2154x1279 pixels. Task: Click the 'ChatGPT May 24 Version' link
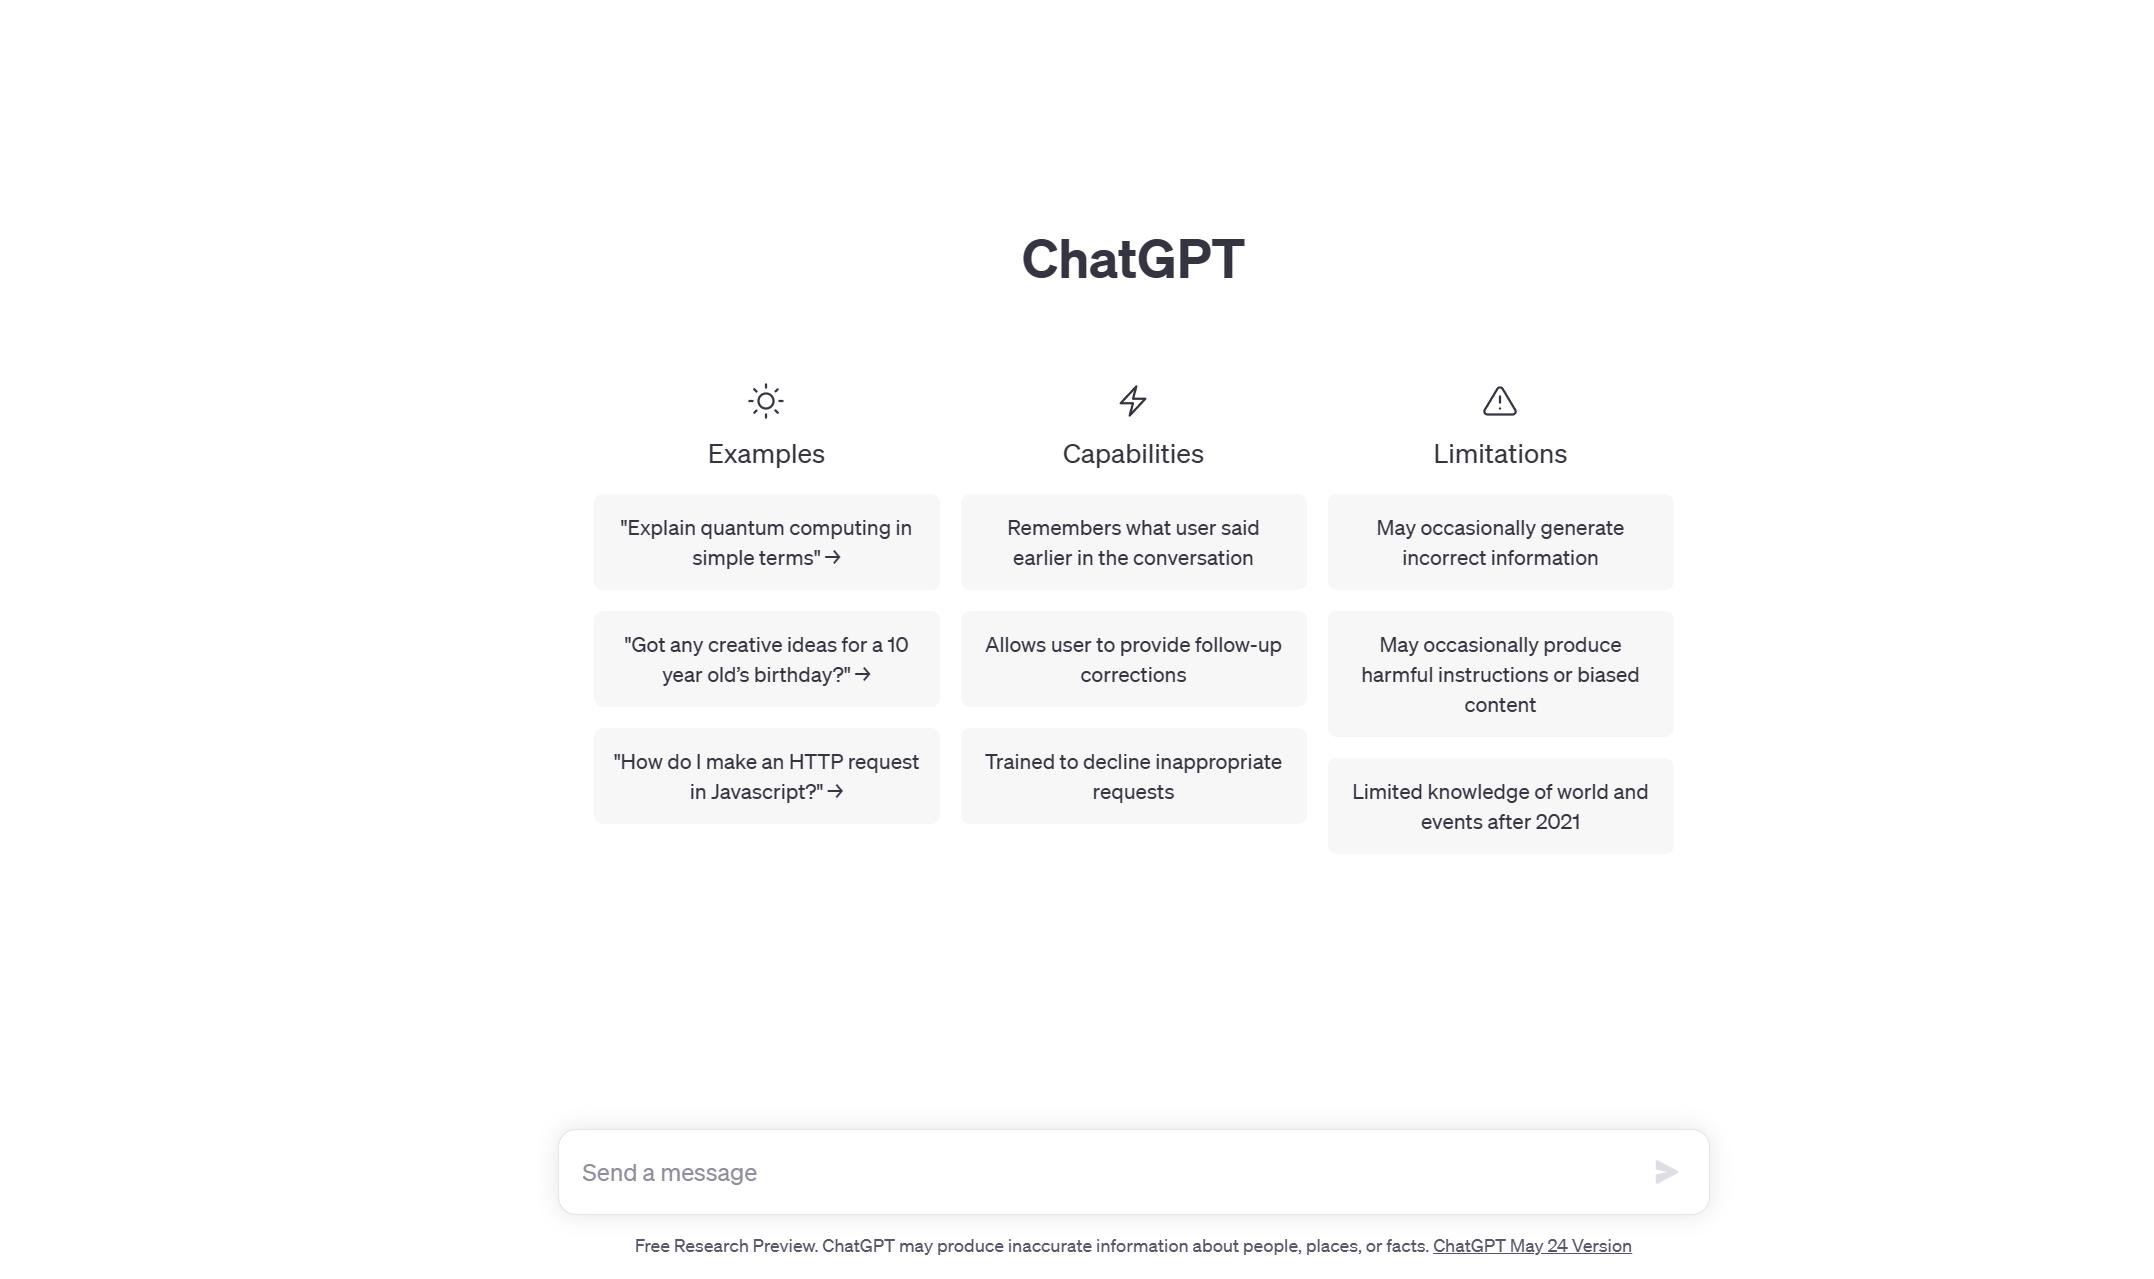(1531, 1246)
